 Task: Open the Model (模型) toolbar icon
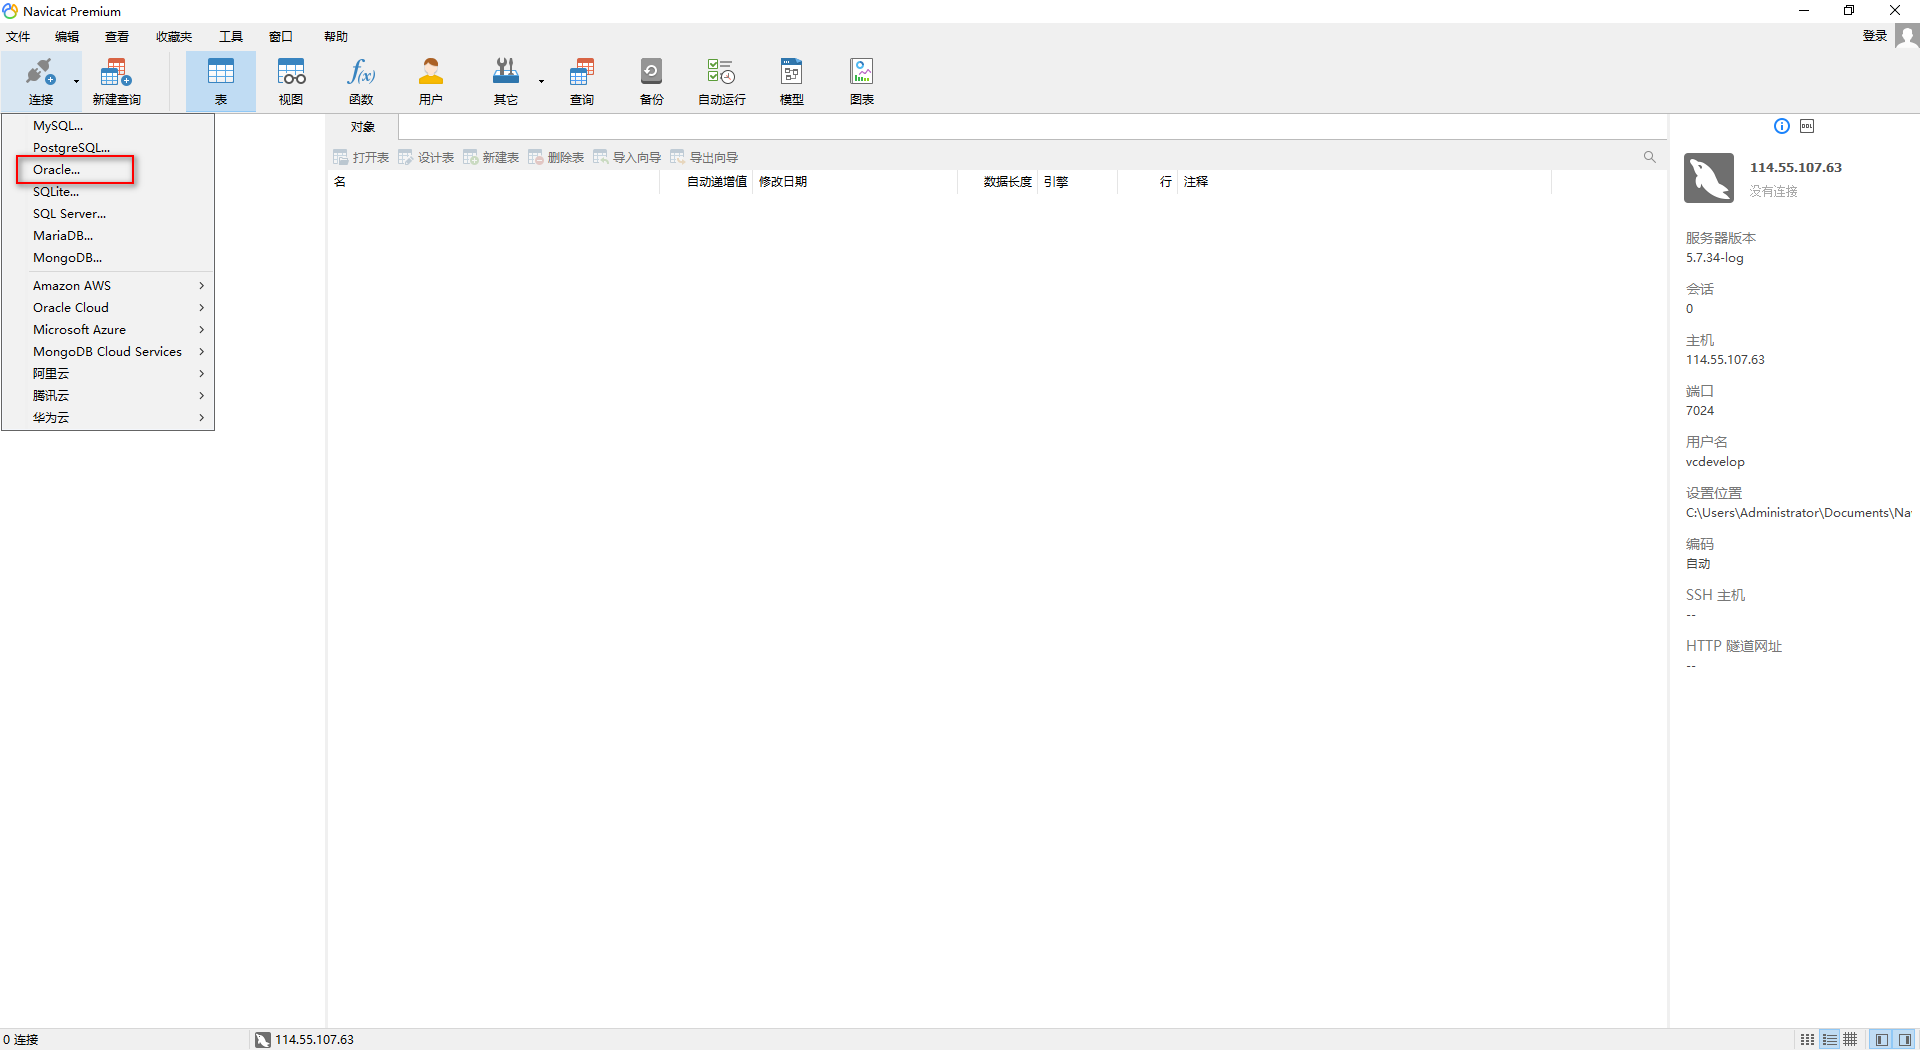(x=792, y=81)
